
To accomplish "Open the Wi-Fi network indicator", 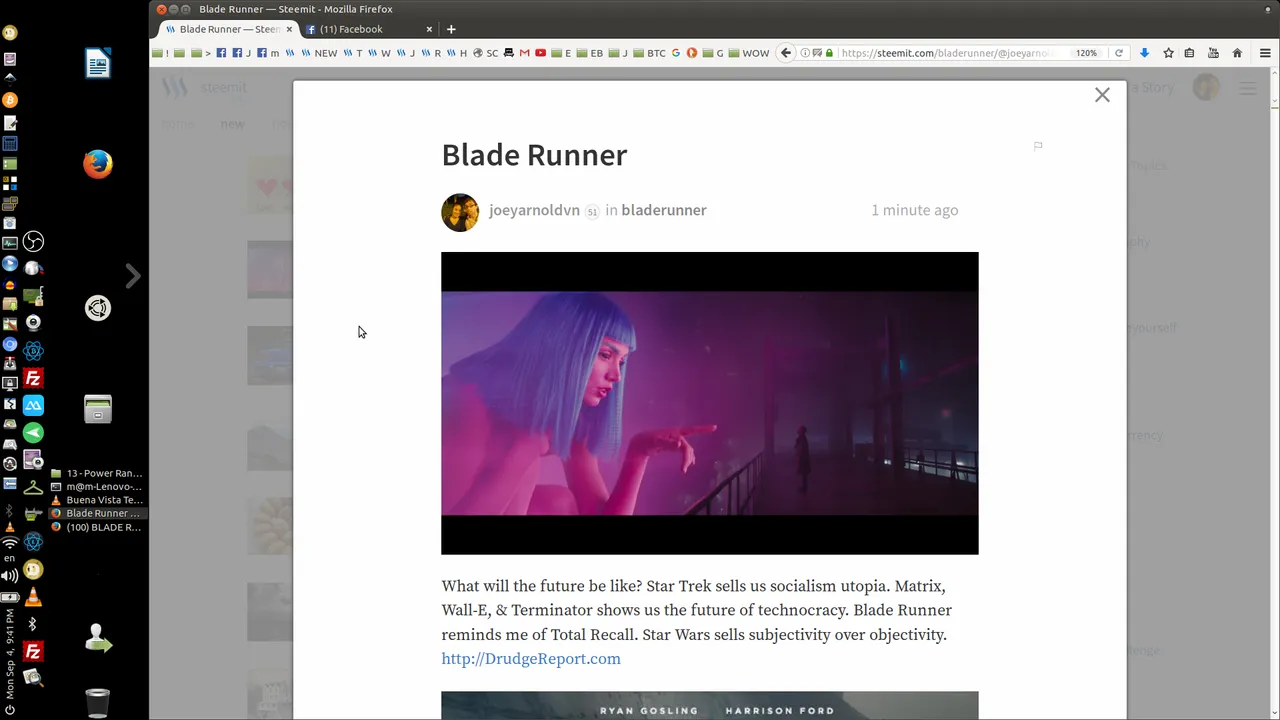I will (x=10, y=543).
